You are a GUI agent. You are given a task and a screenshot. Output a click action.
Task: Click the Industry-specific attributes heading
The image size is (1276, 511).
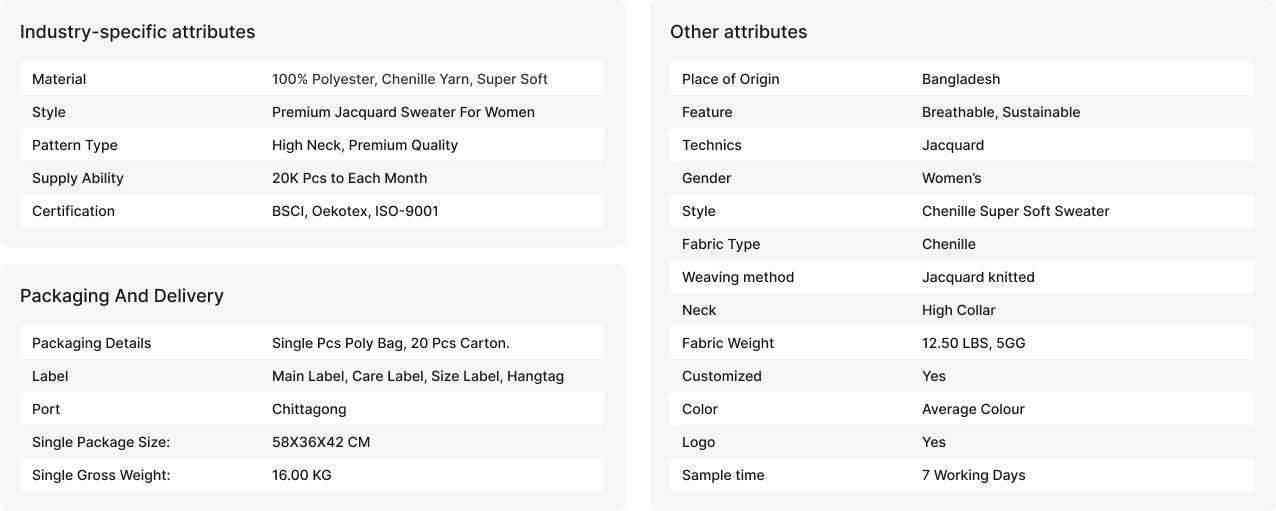tap(137, 32)
